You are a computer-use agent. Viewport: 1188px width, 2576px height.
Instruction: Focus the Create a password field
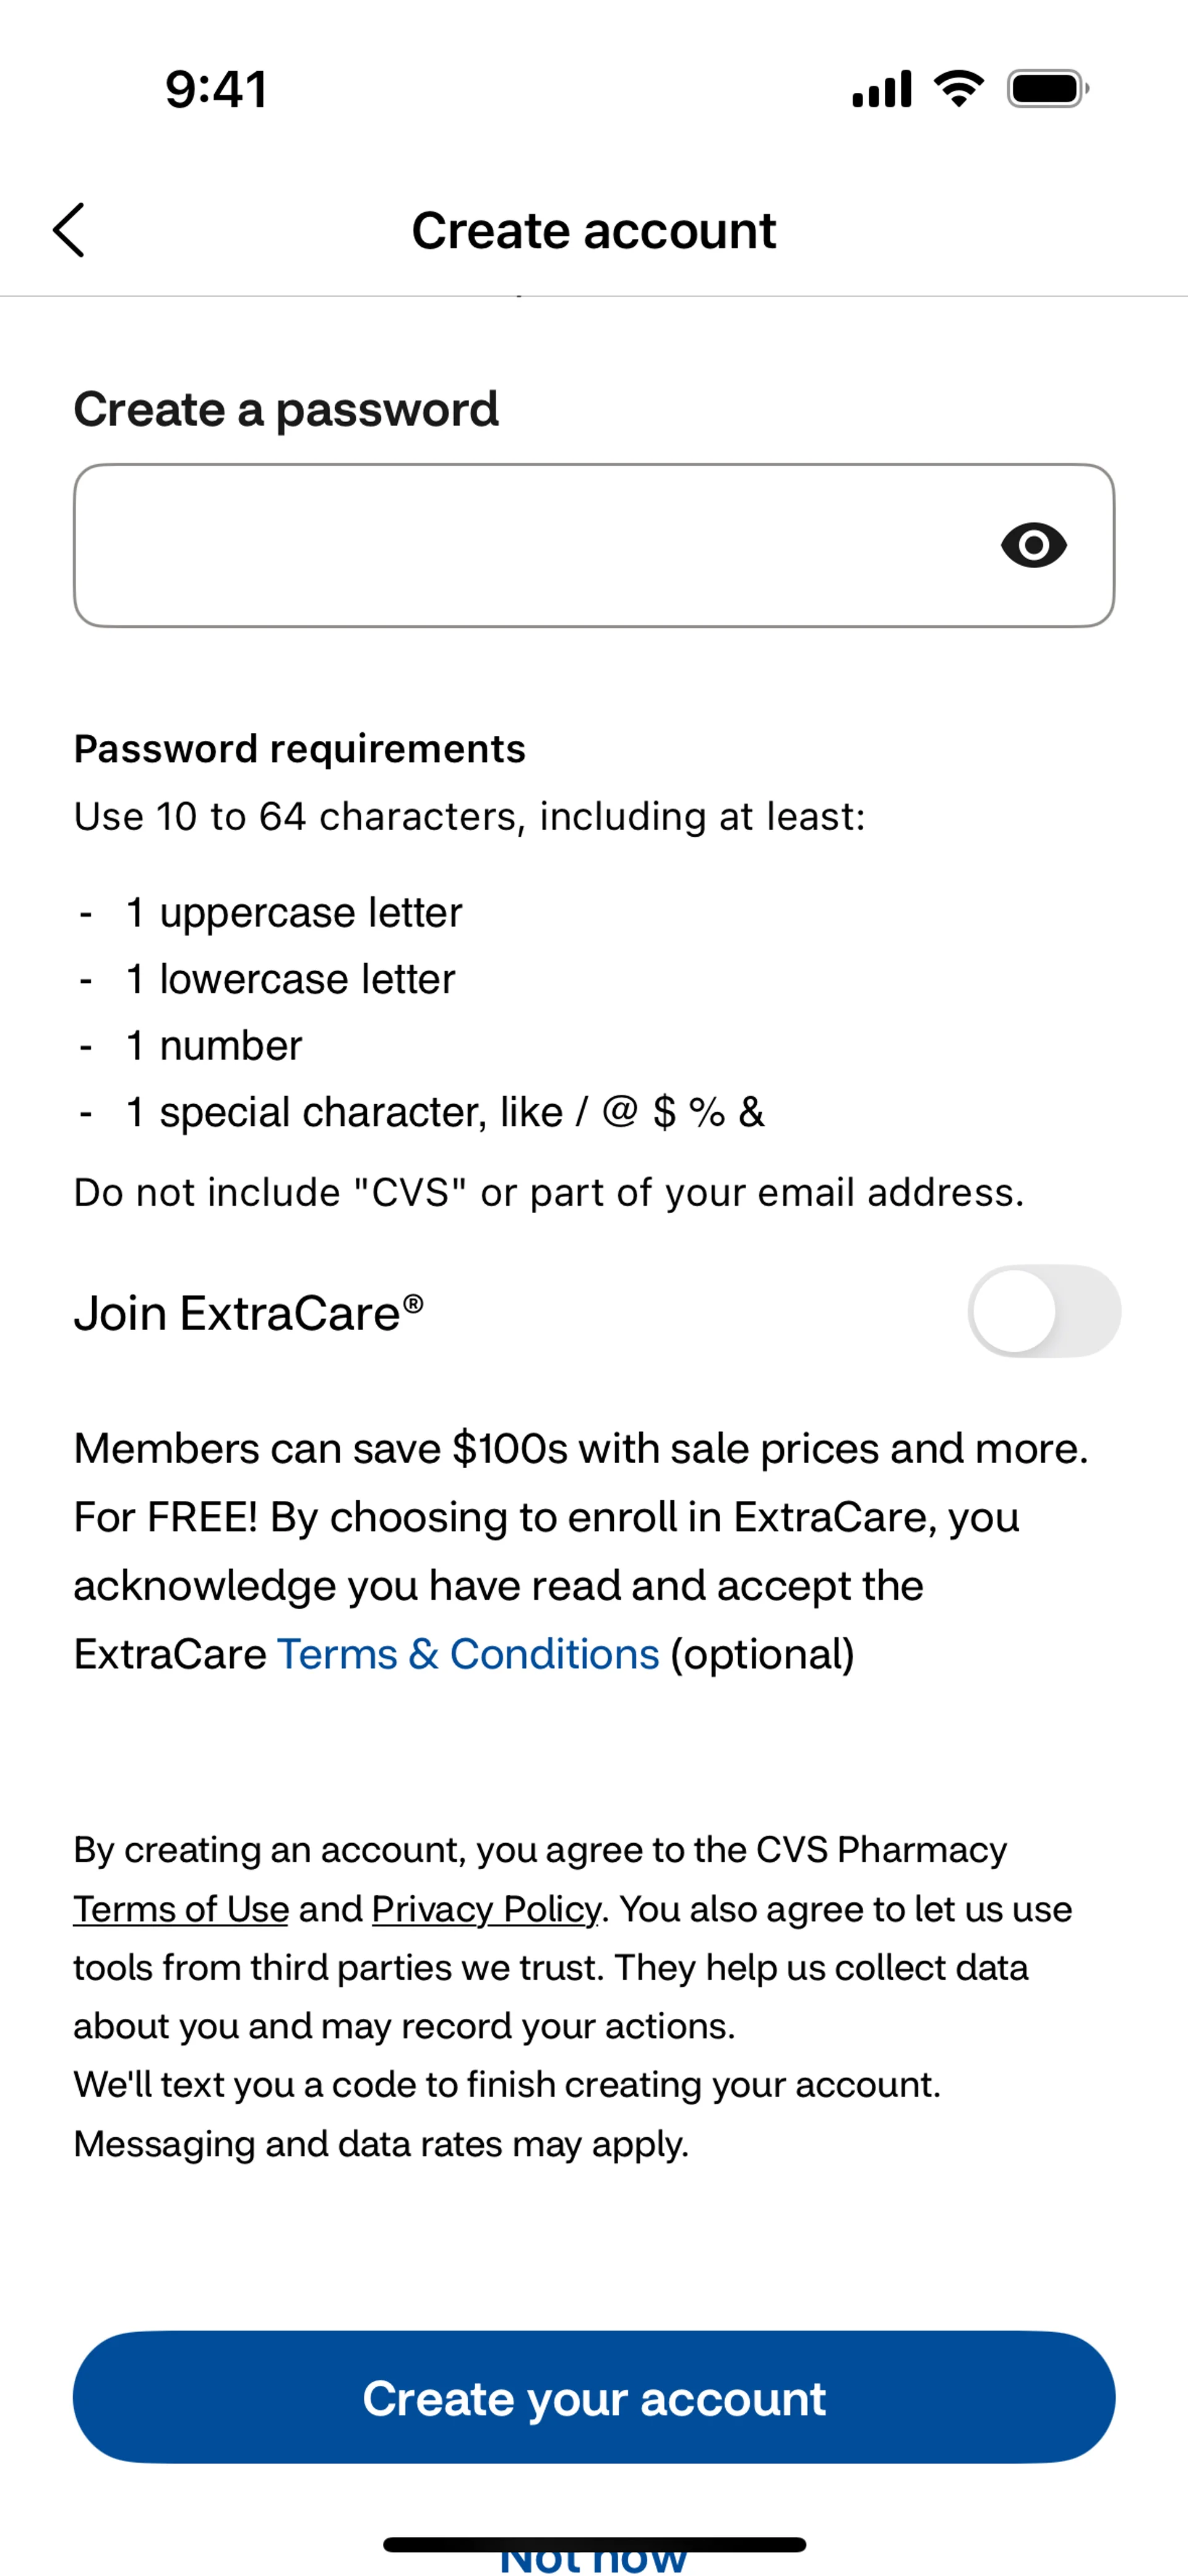coord(530,545)
